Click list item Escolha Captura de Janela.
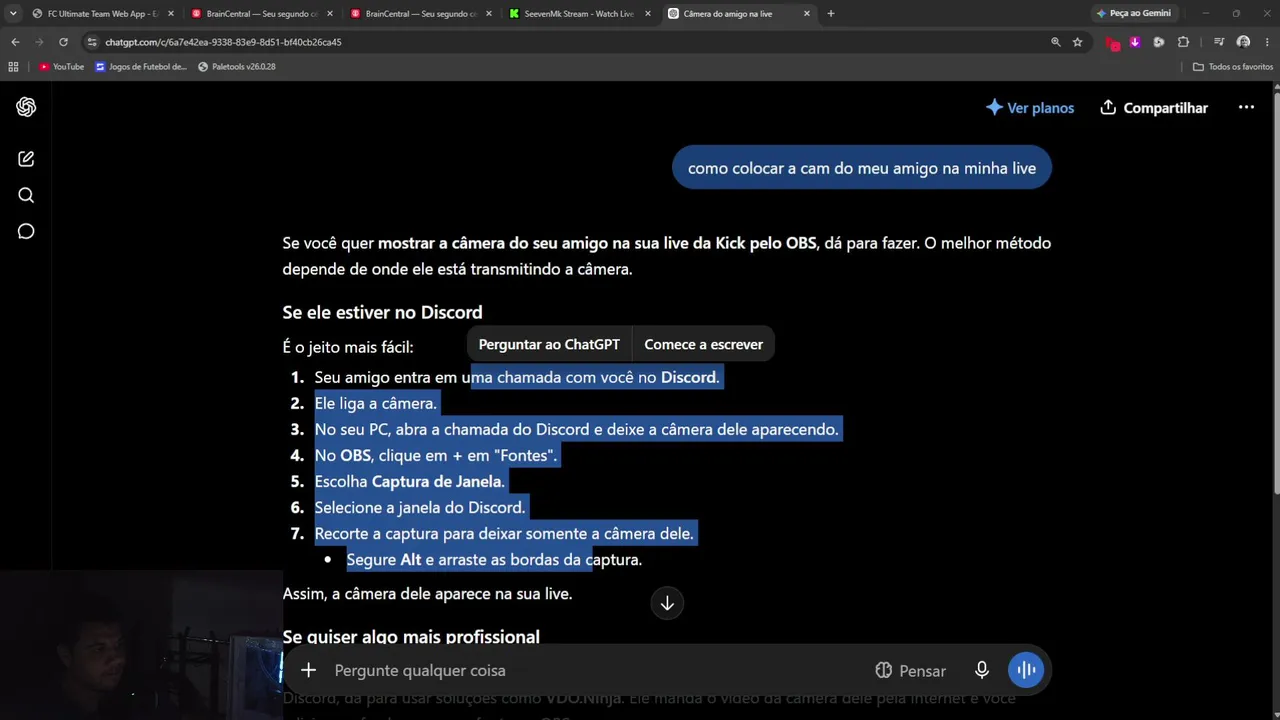This screenshot has width=1280, height=720. pos(410,481)
